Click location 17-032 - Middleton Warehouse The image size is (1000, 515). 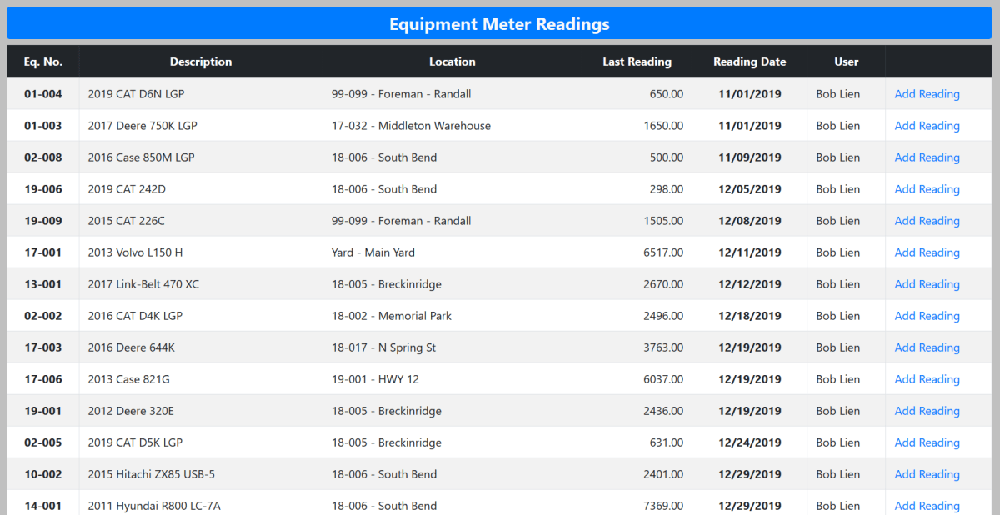tap(411, 126)
